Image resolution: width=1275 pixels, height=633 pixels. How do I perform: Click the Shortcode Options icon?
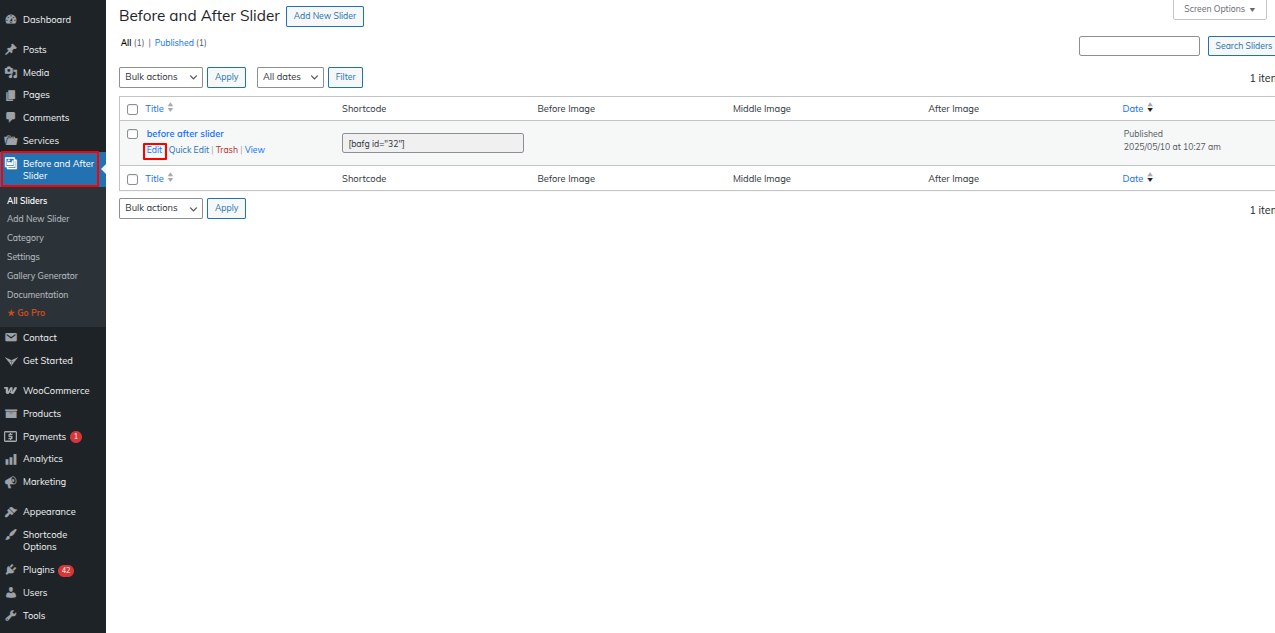coord(11,535)
